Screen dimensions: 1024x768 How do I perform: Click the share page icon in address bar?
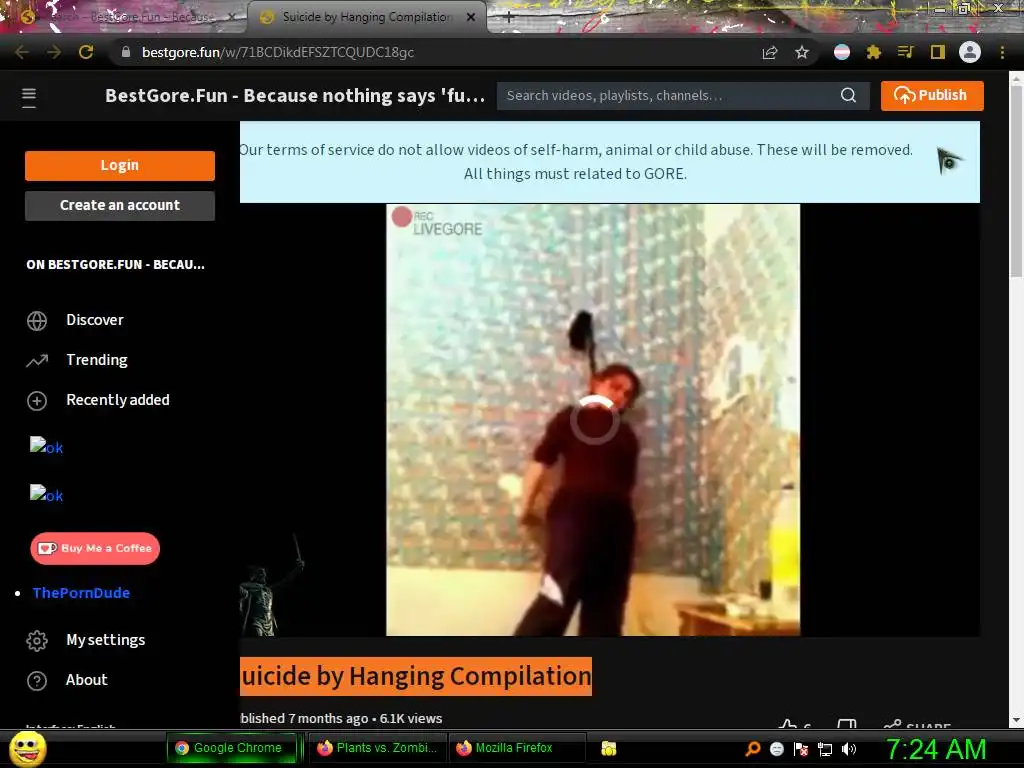tap(770, 52)
